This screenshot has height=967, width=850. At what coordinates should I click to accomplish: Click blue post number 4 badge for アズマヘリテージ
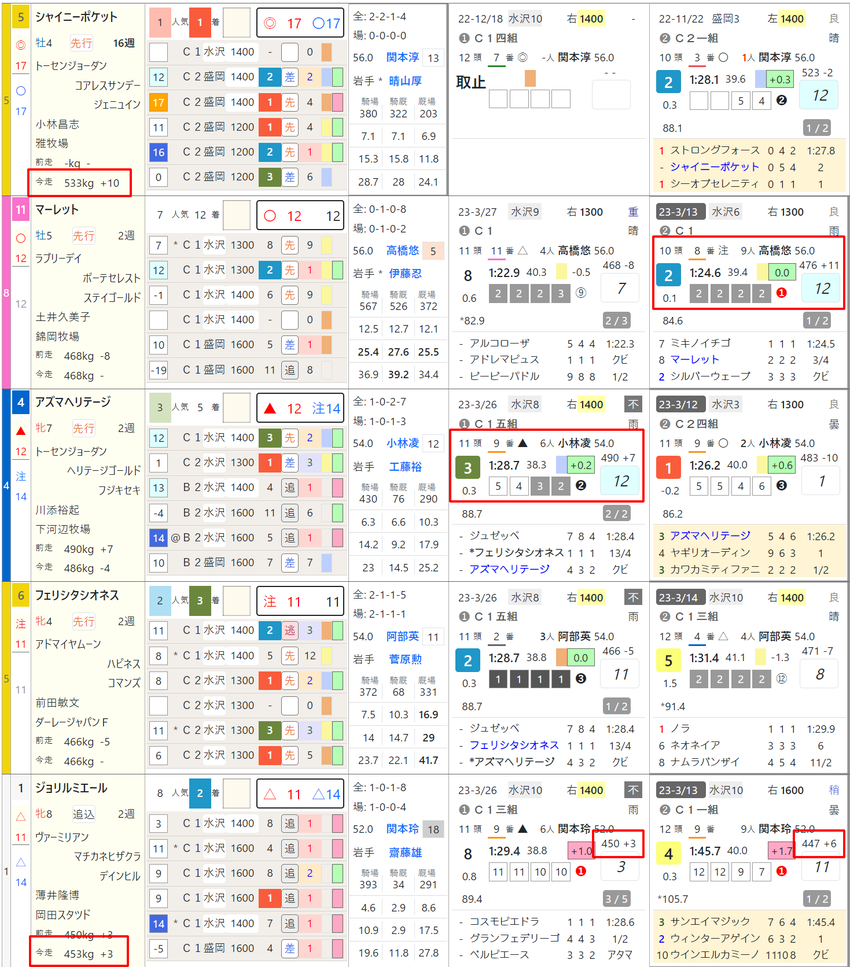(x=20, y=403)
